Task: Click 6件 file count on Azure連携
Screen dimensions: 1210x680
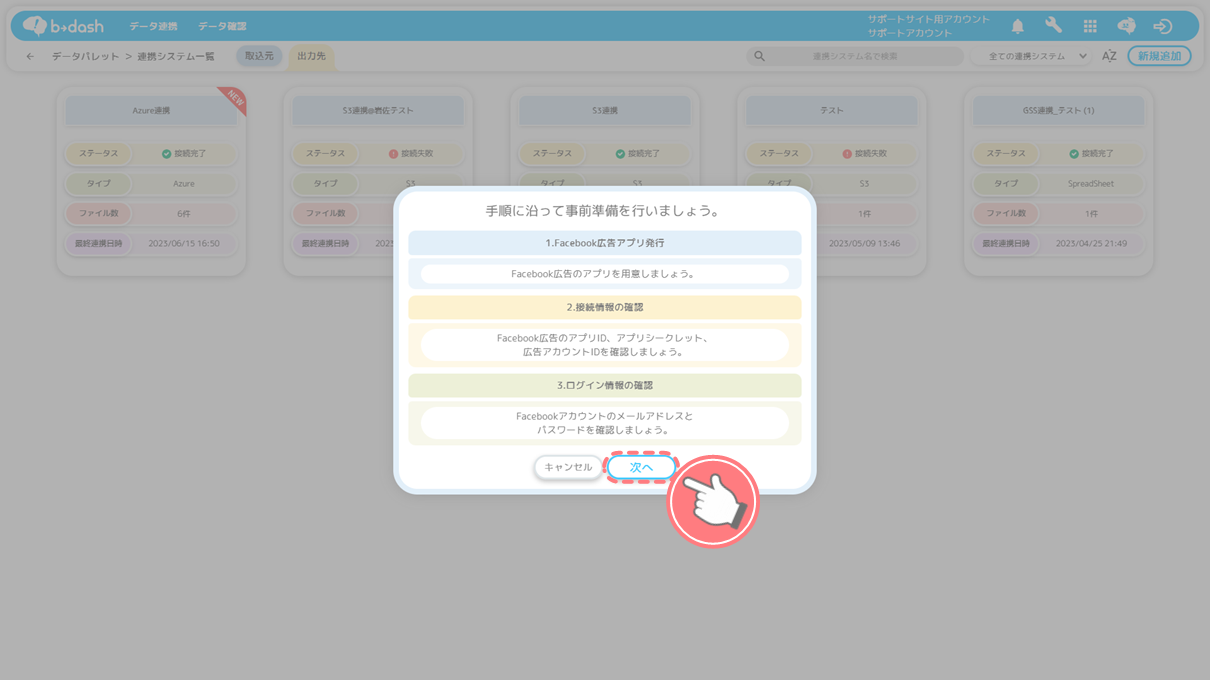Action: (184, 214)
